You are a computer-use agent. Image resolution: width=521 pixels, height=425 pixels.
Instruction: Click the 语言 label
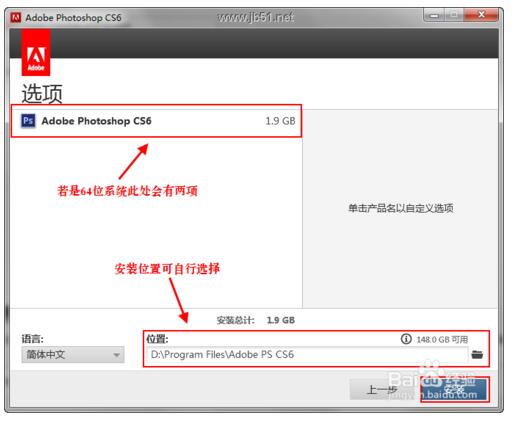(32, 339)
